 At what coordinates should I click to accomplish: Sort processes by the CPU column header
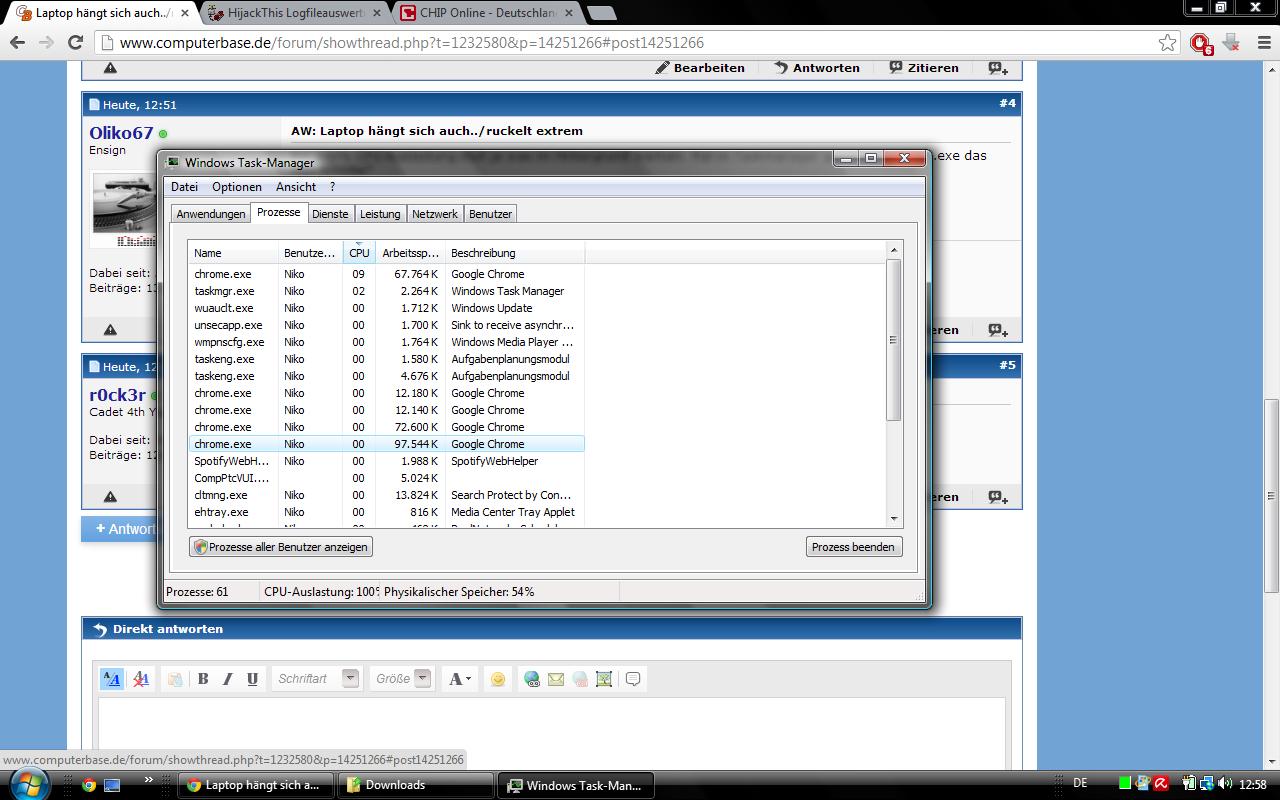pyautogui.click(x=359, y=253)
